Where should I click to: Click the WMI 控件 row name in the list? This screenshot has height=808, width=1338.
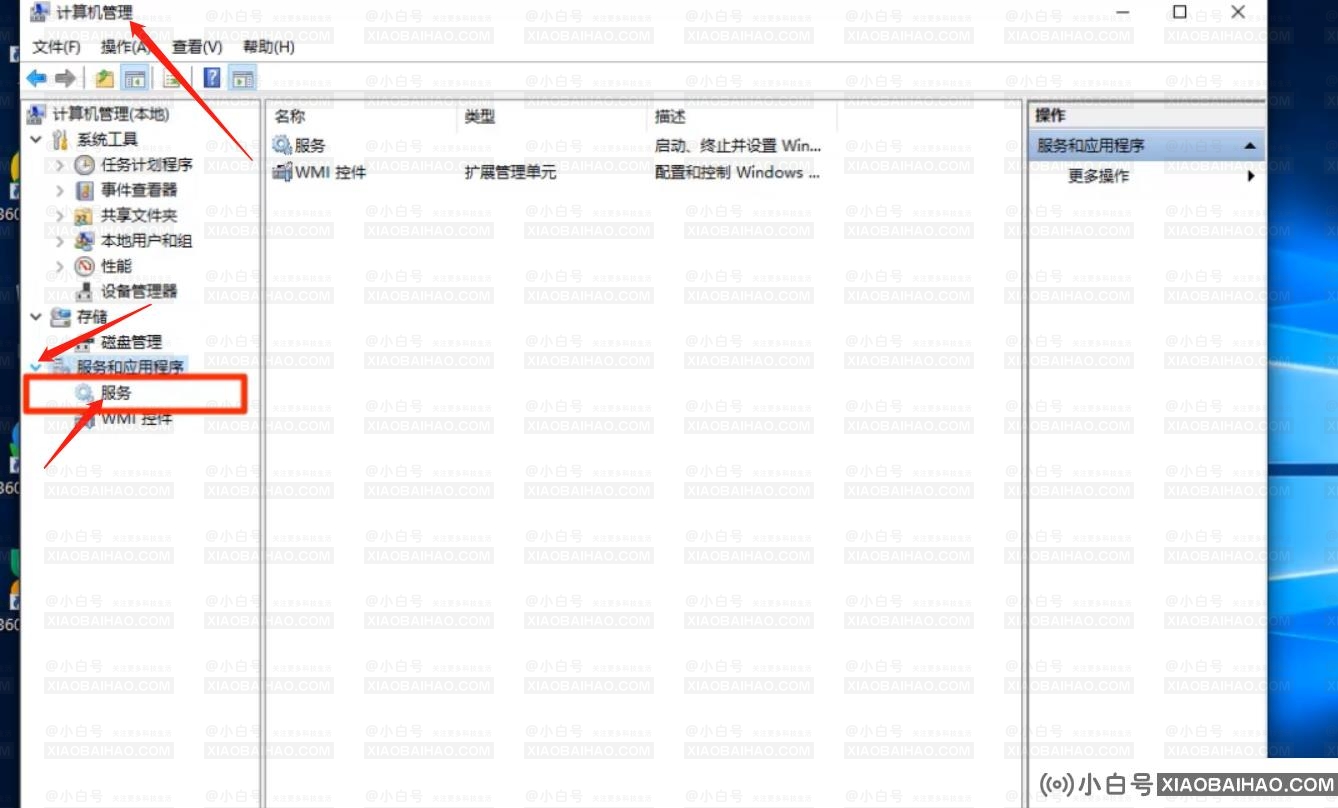coord(331,172)
